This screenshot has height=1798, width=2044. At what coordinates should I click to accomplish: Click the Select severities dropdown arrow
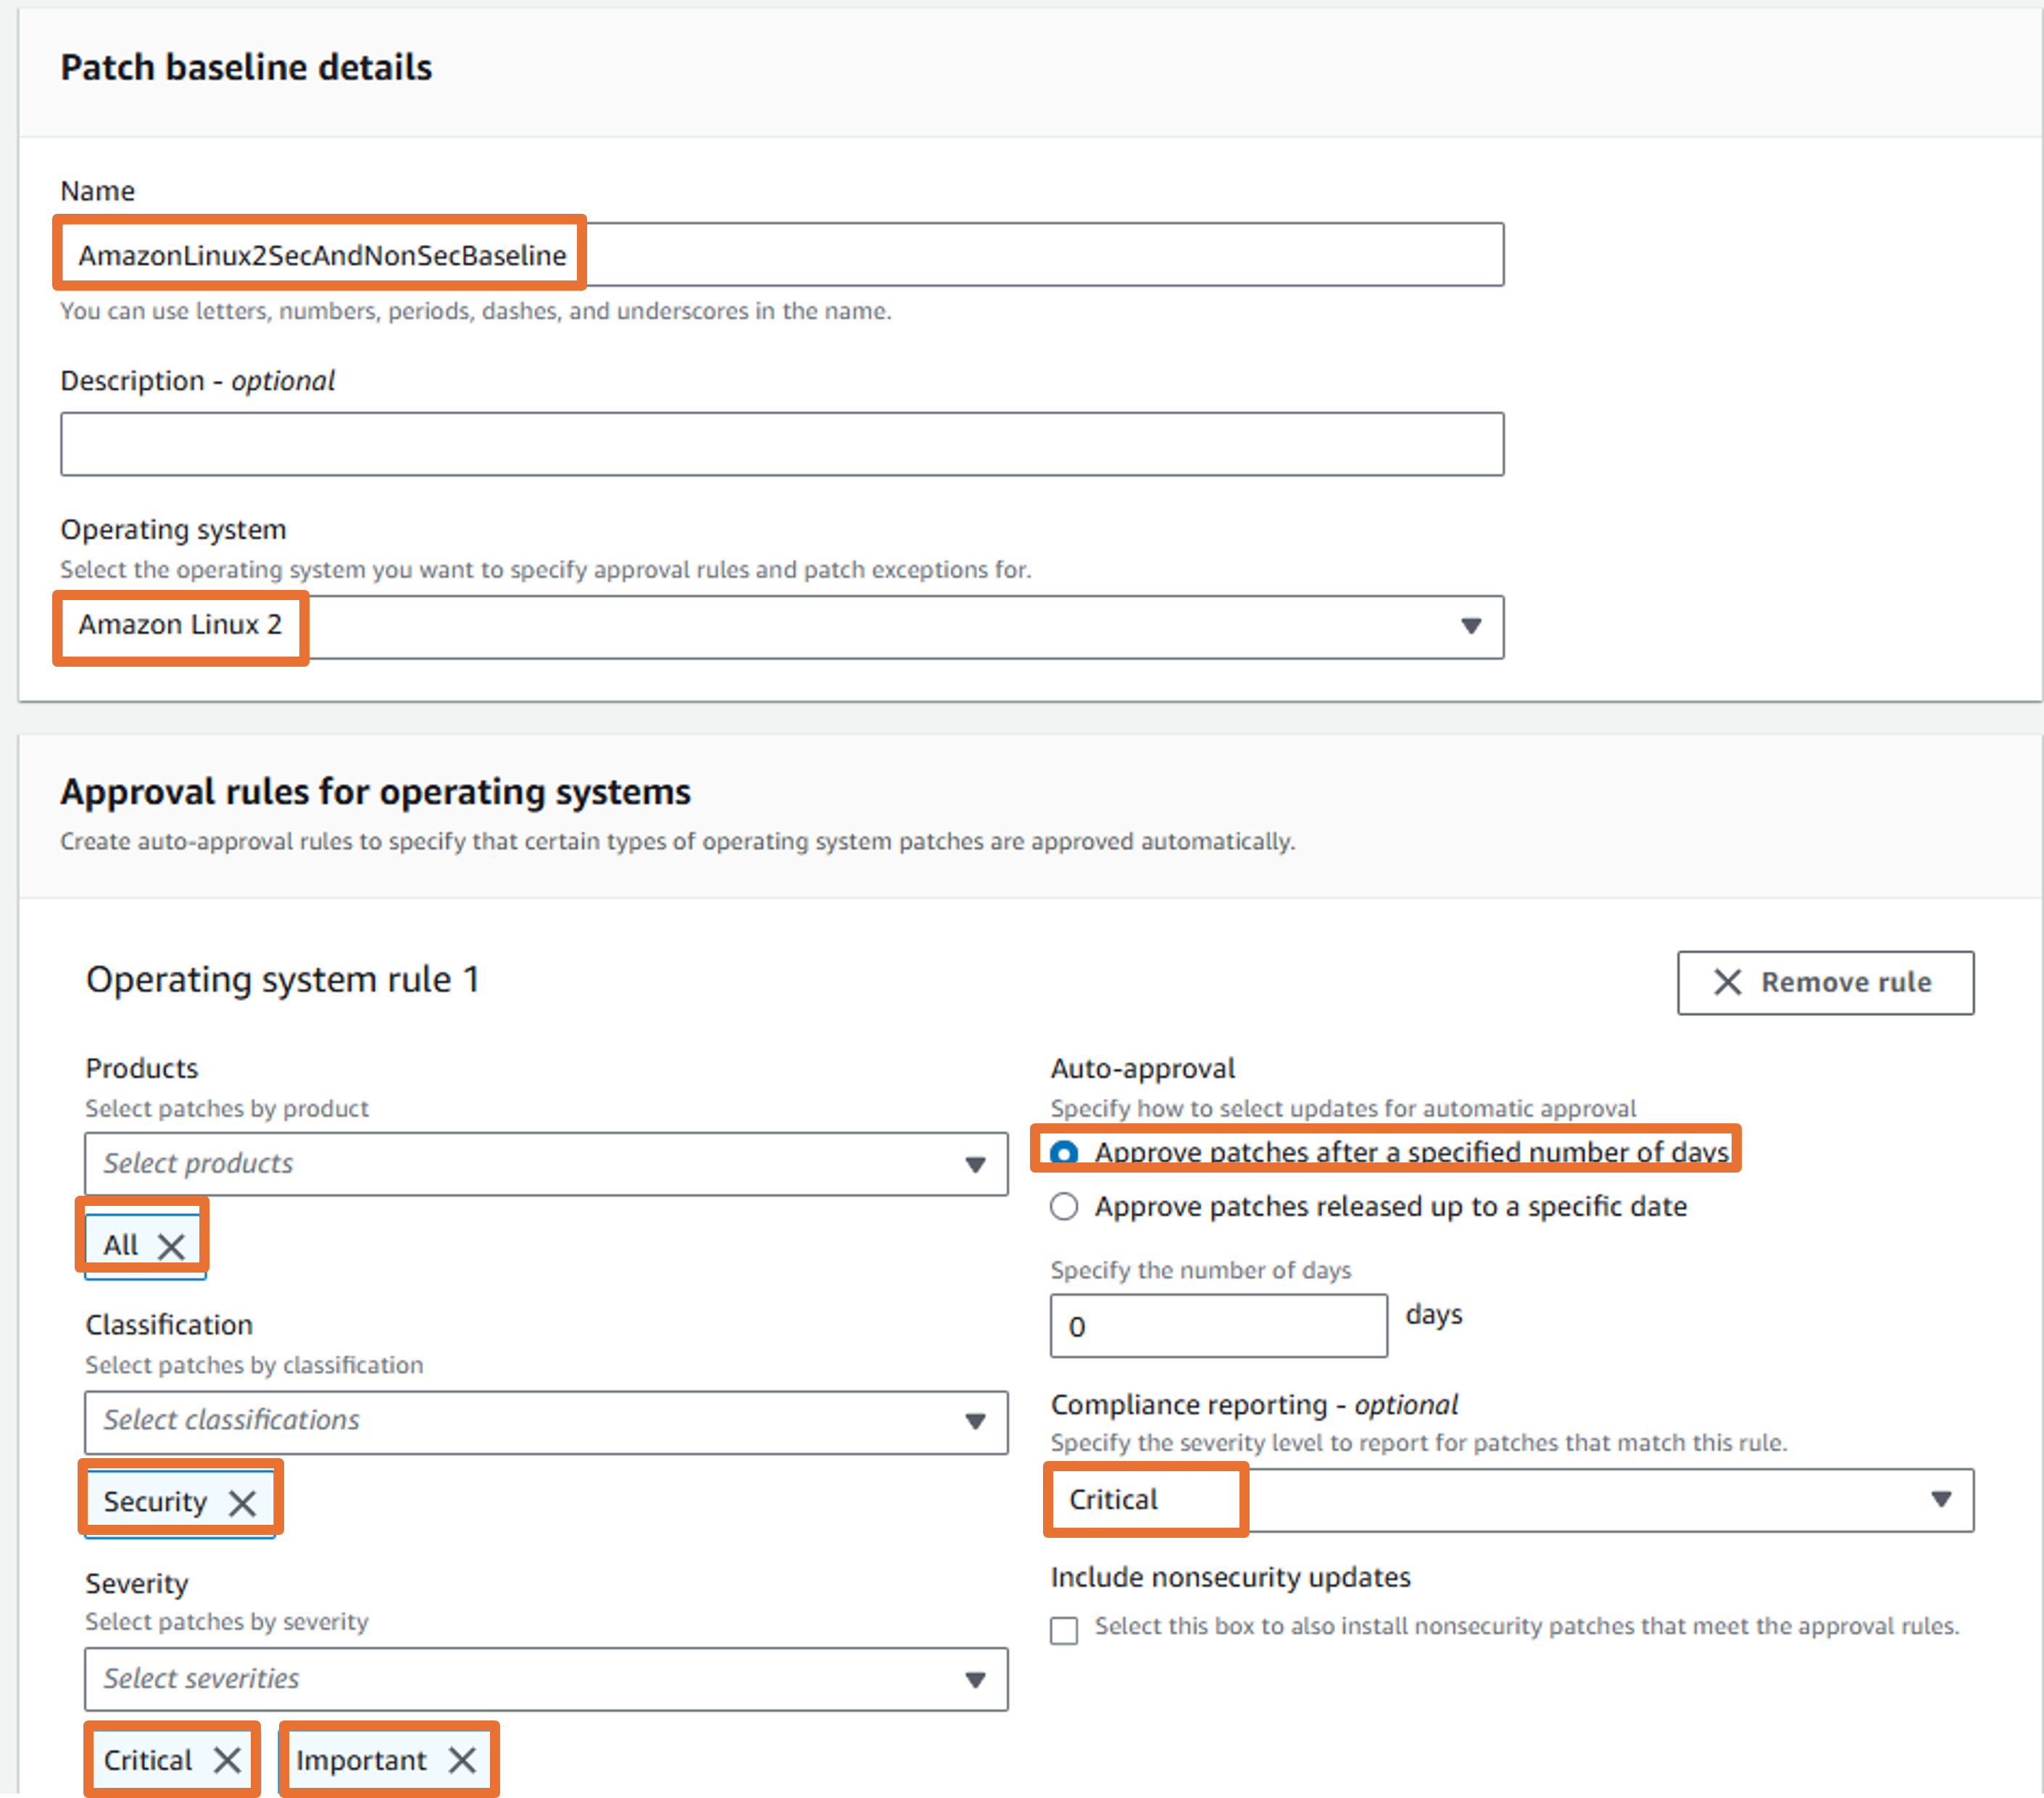(x=975, y=1679)
